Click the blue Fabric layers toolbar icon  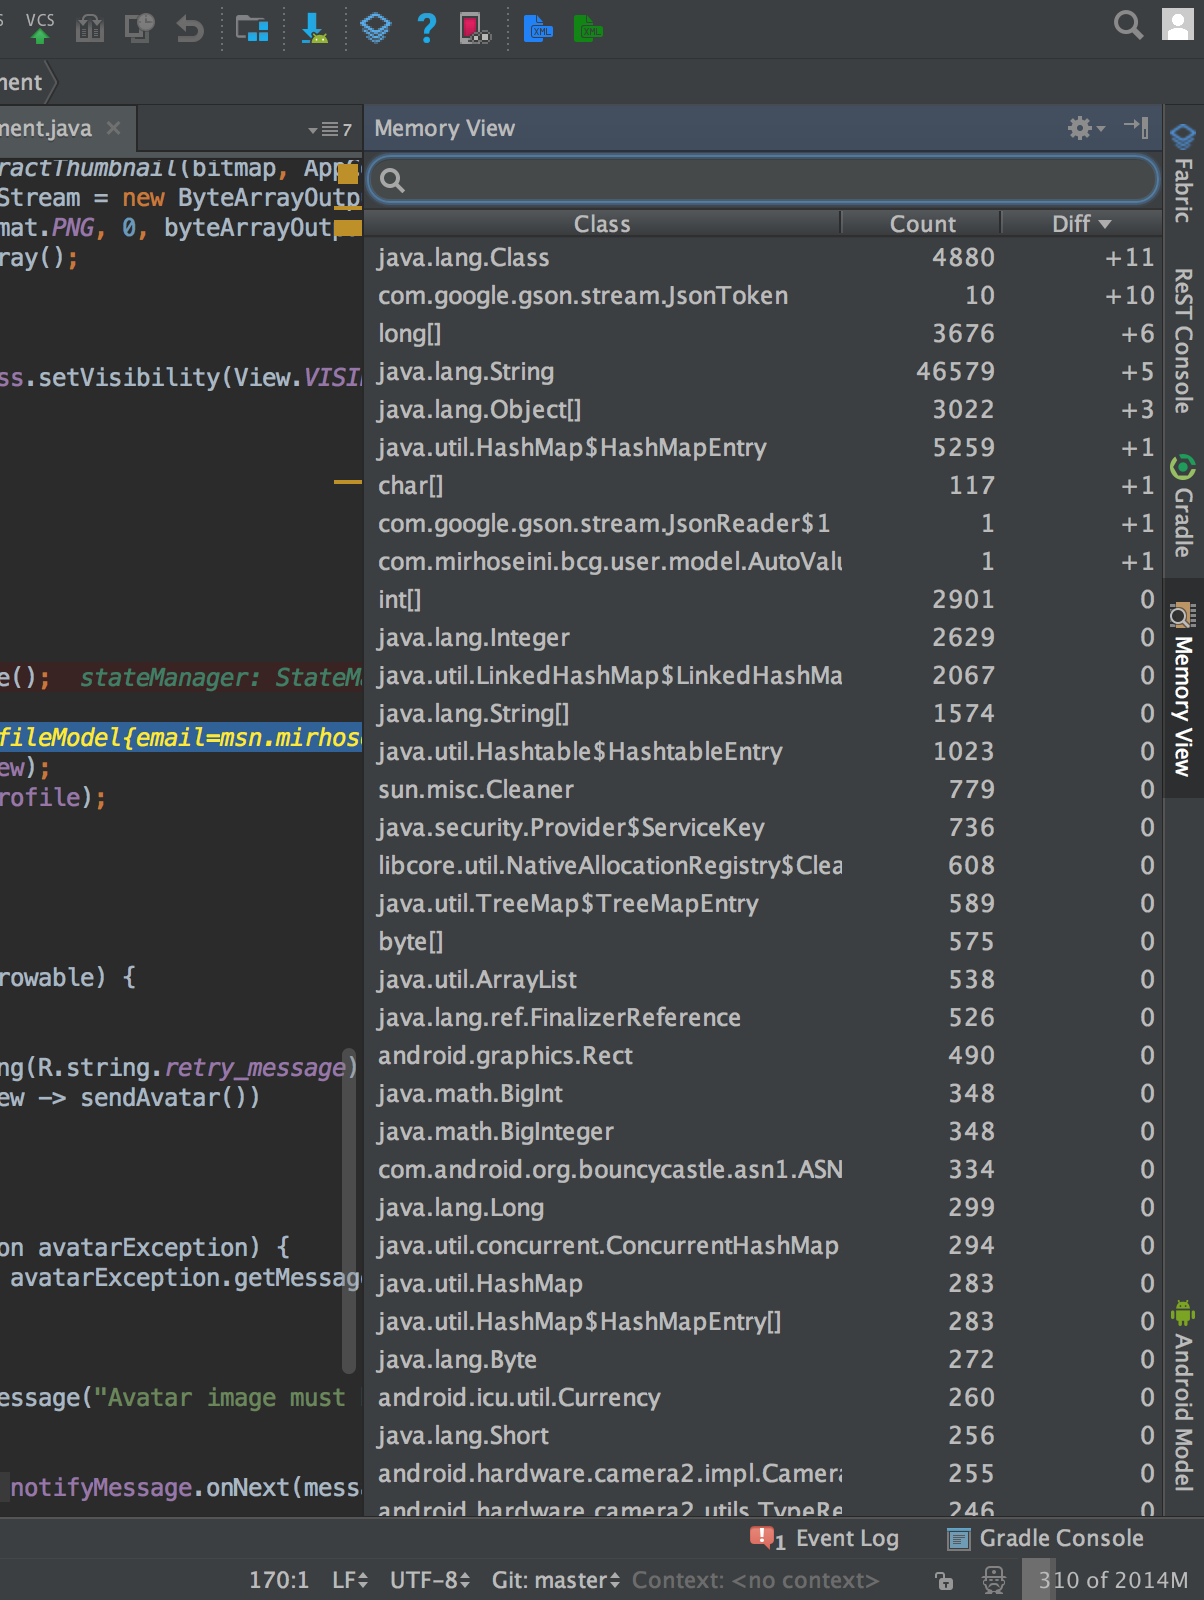(375, 28)
